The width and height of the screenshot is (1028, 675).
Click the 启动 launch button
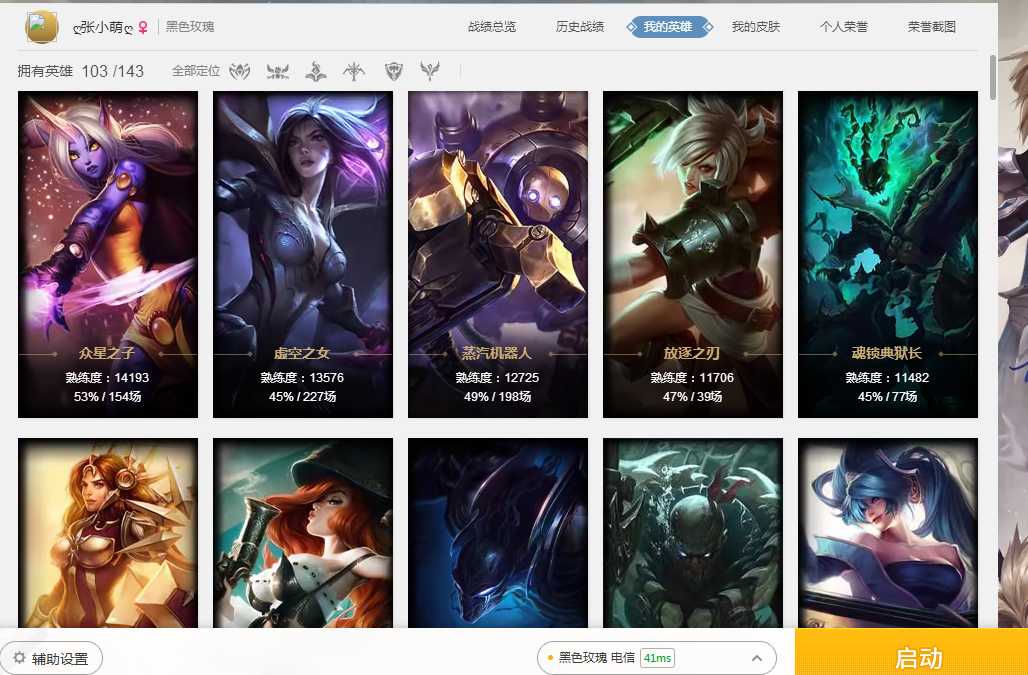[x=911, y=652]
